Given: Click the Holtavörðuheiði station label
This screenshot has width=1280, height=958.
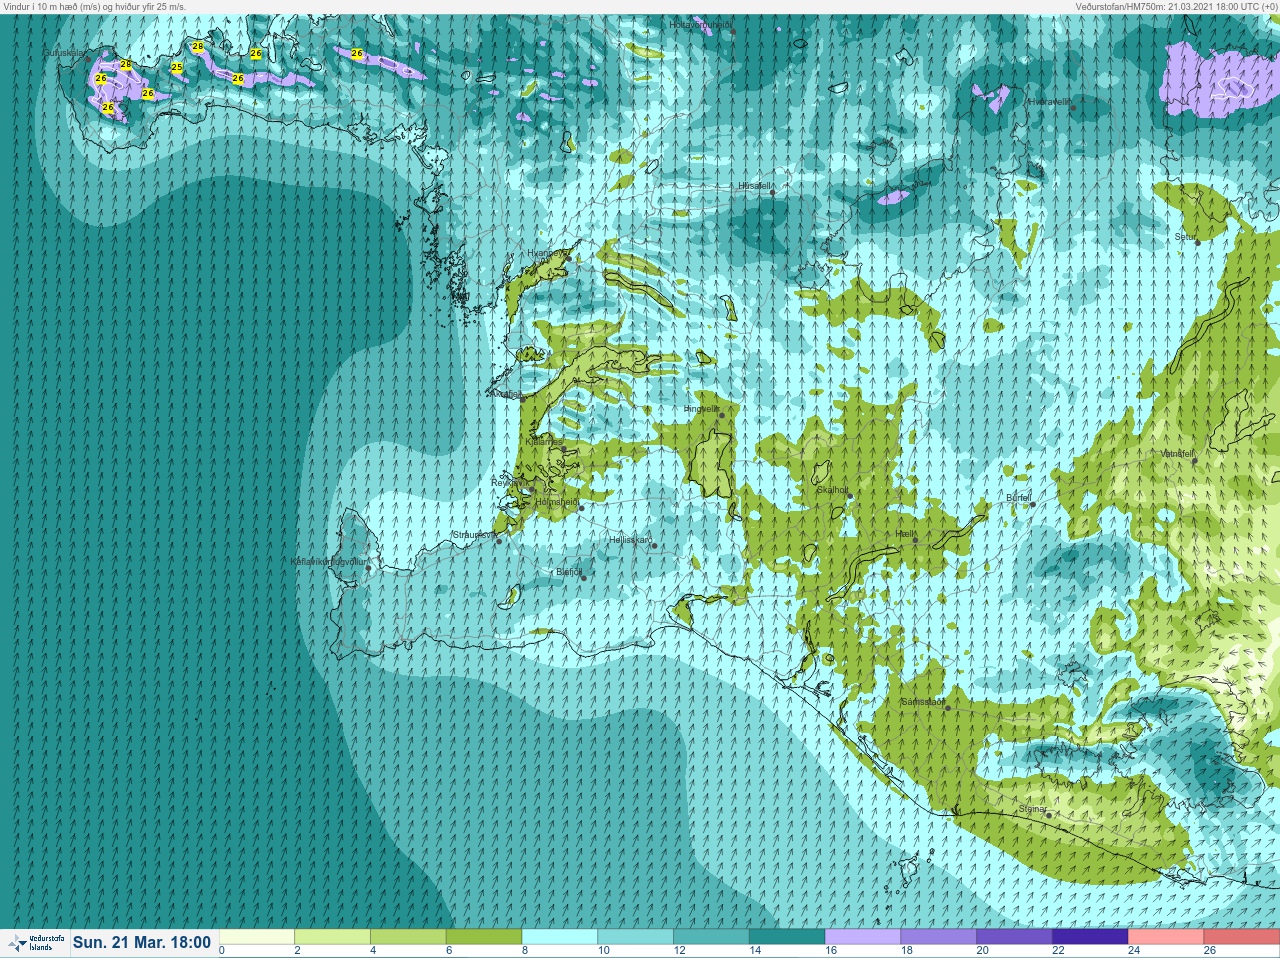Looking at the screenshot, I should (x=701, y=24).
